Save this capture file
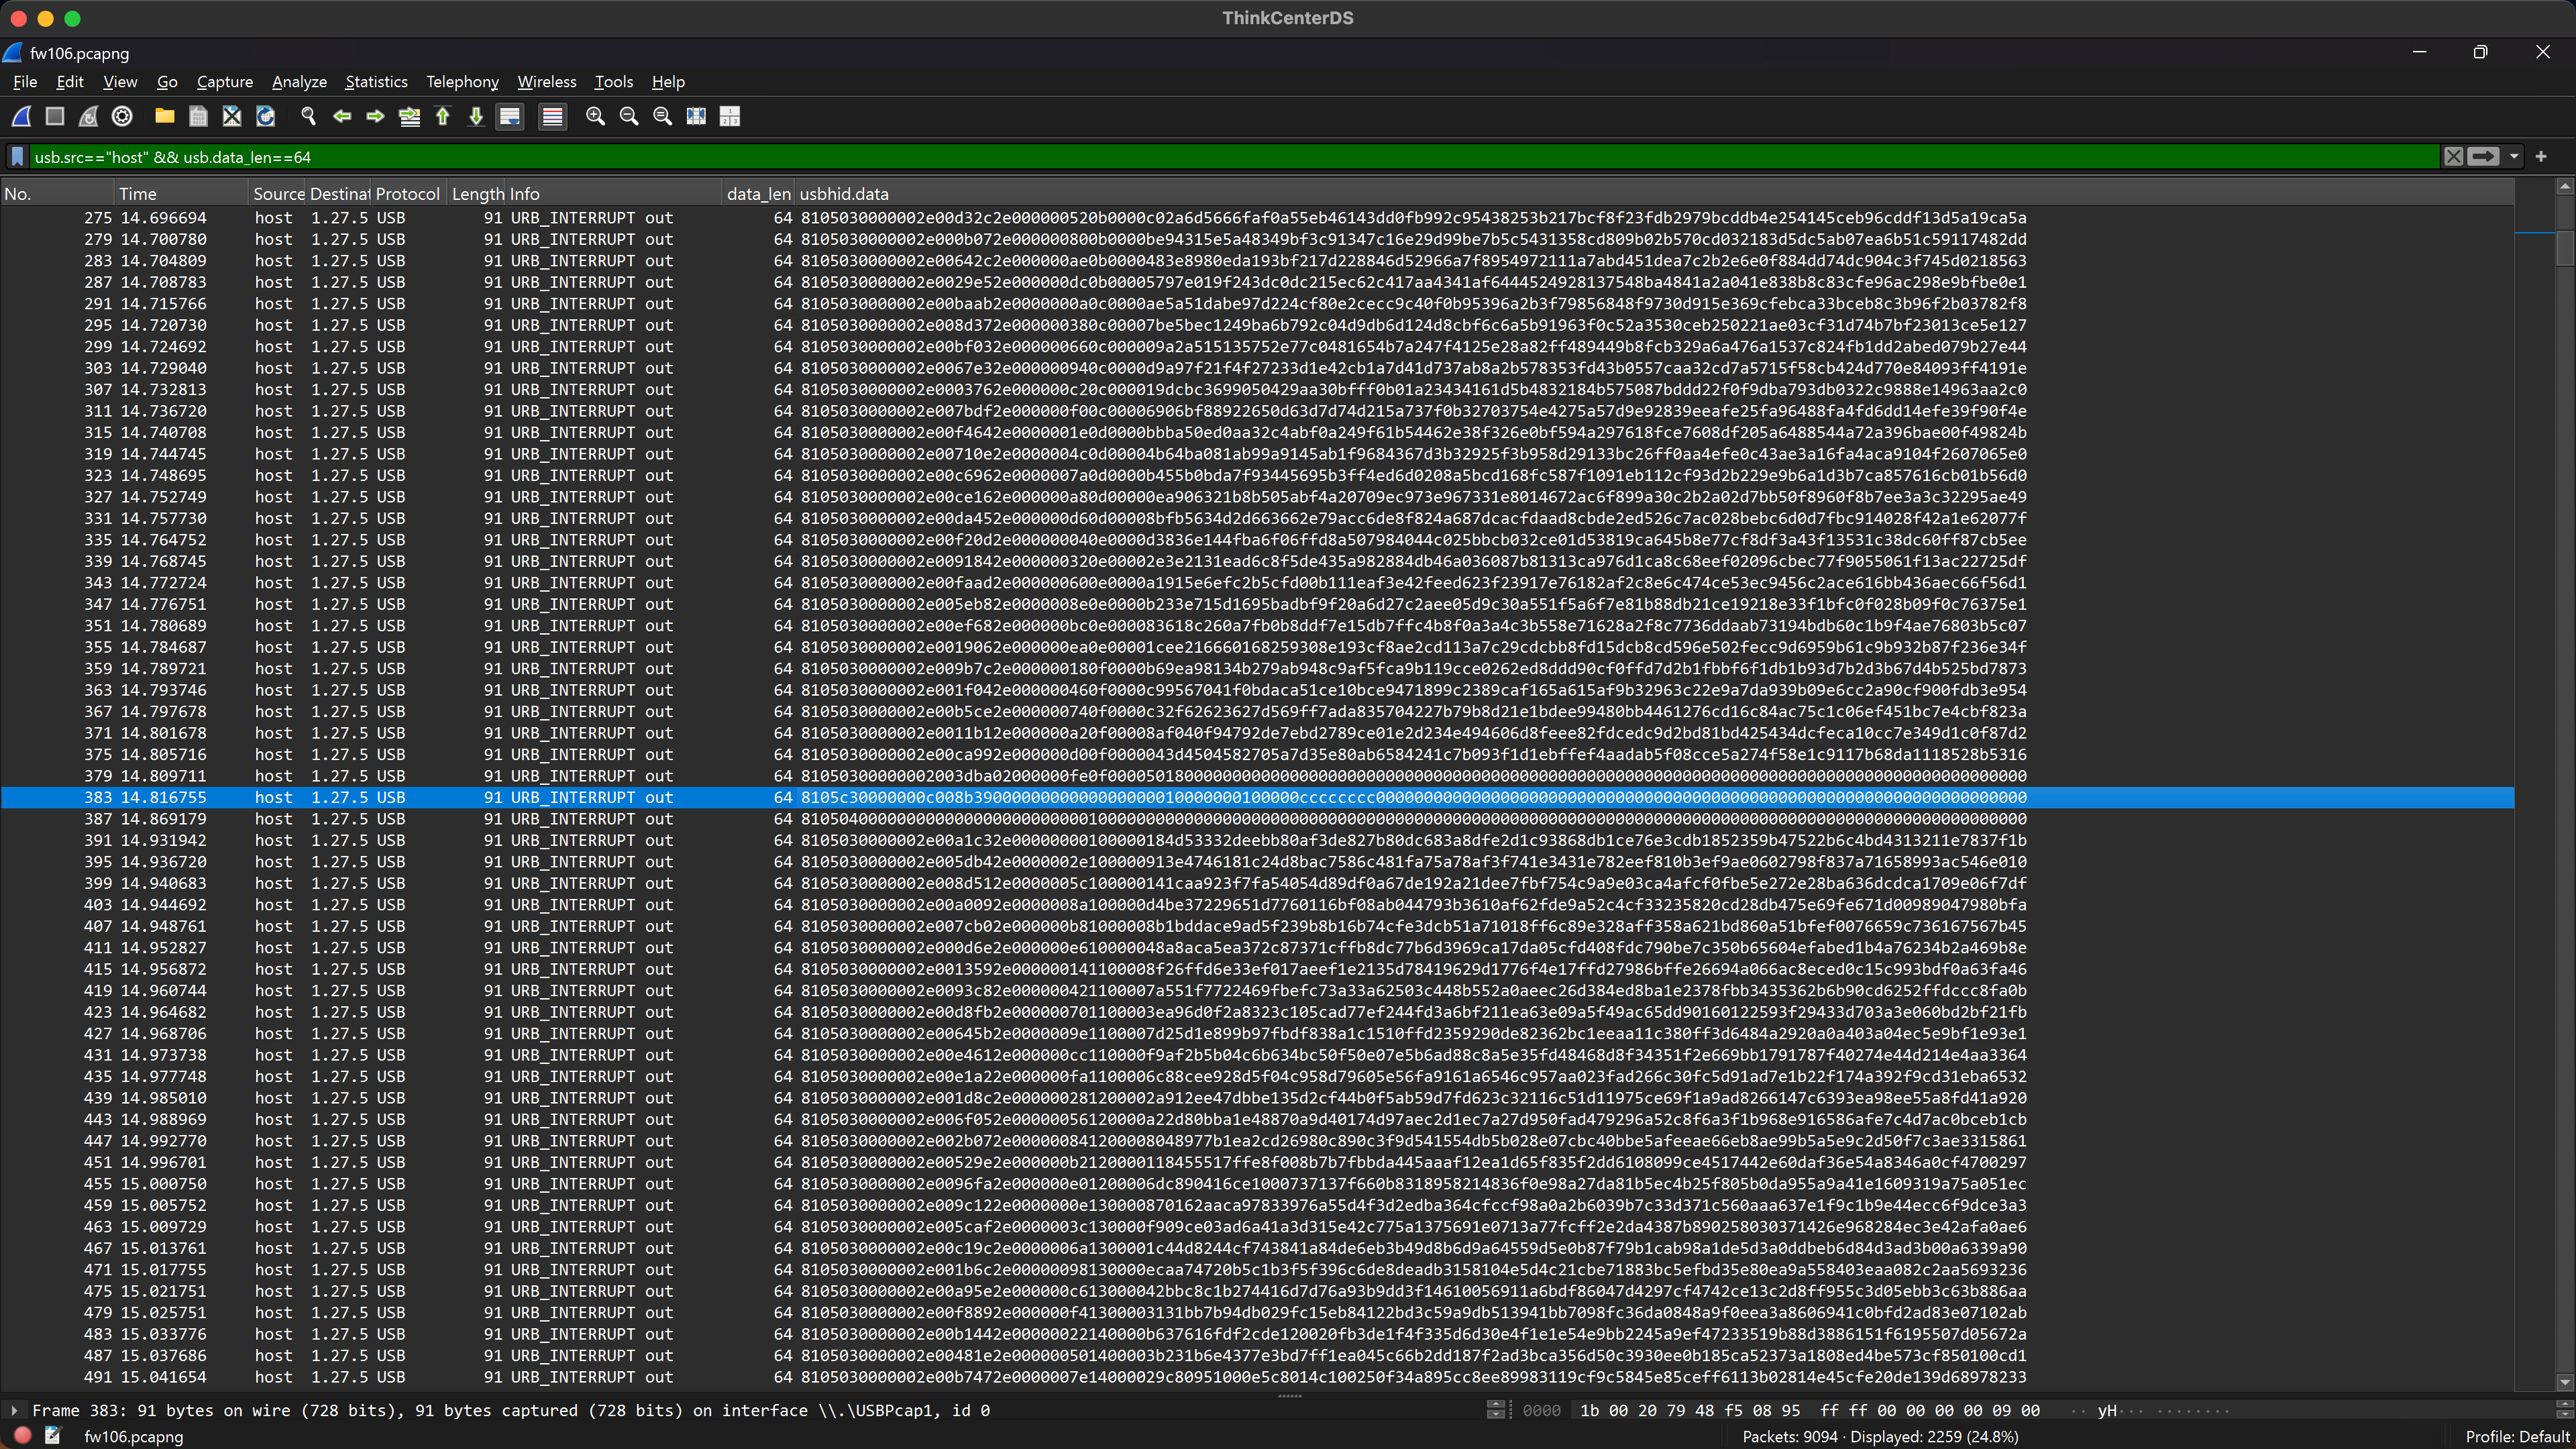This screenshot has height=1449, width=2576. tap(198, 117)
